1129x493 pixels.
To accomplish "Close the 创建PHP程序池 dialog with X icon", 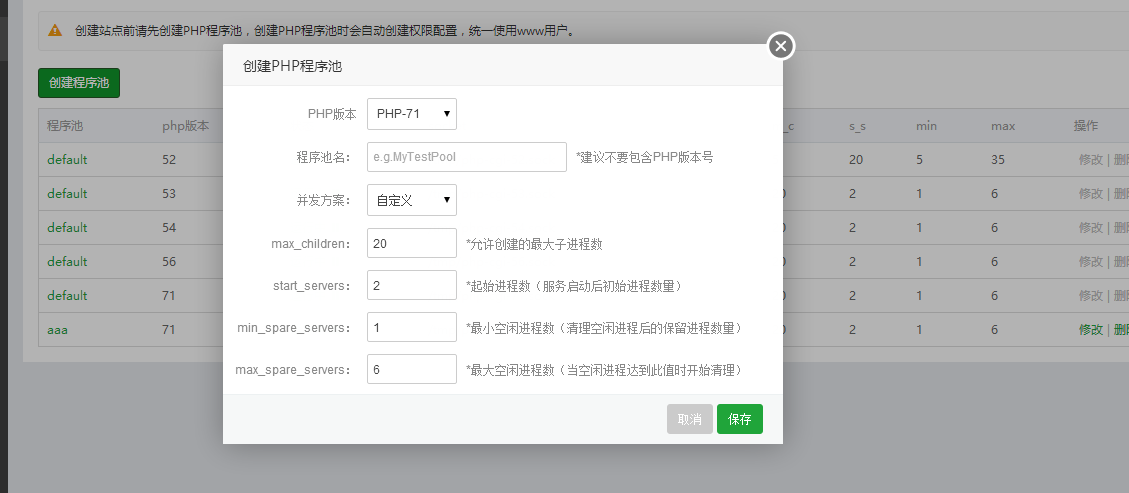I will (781, 46).
